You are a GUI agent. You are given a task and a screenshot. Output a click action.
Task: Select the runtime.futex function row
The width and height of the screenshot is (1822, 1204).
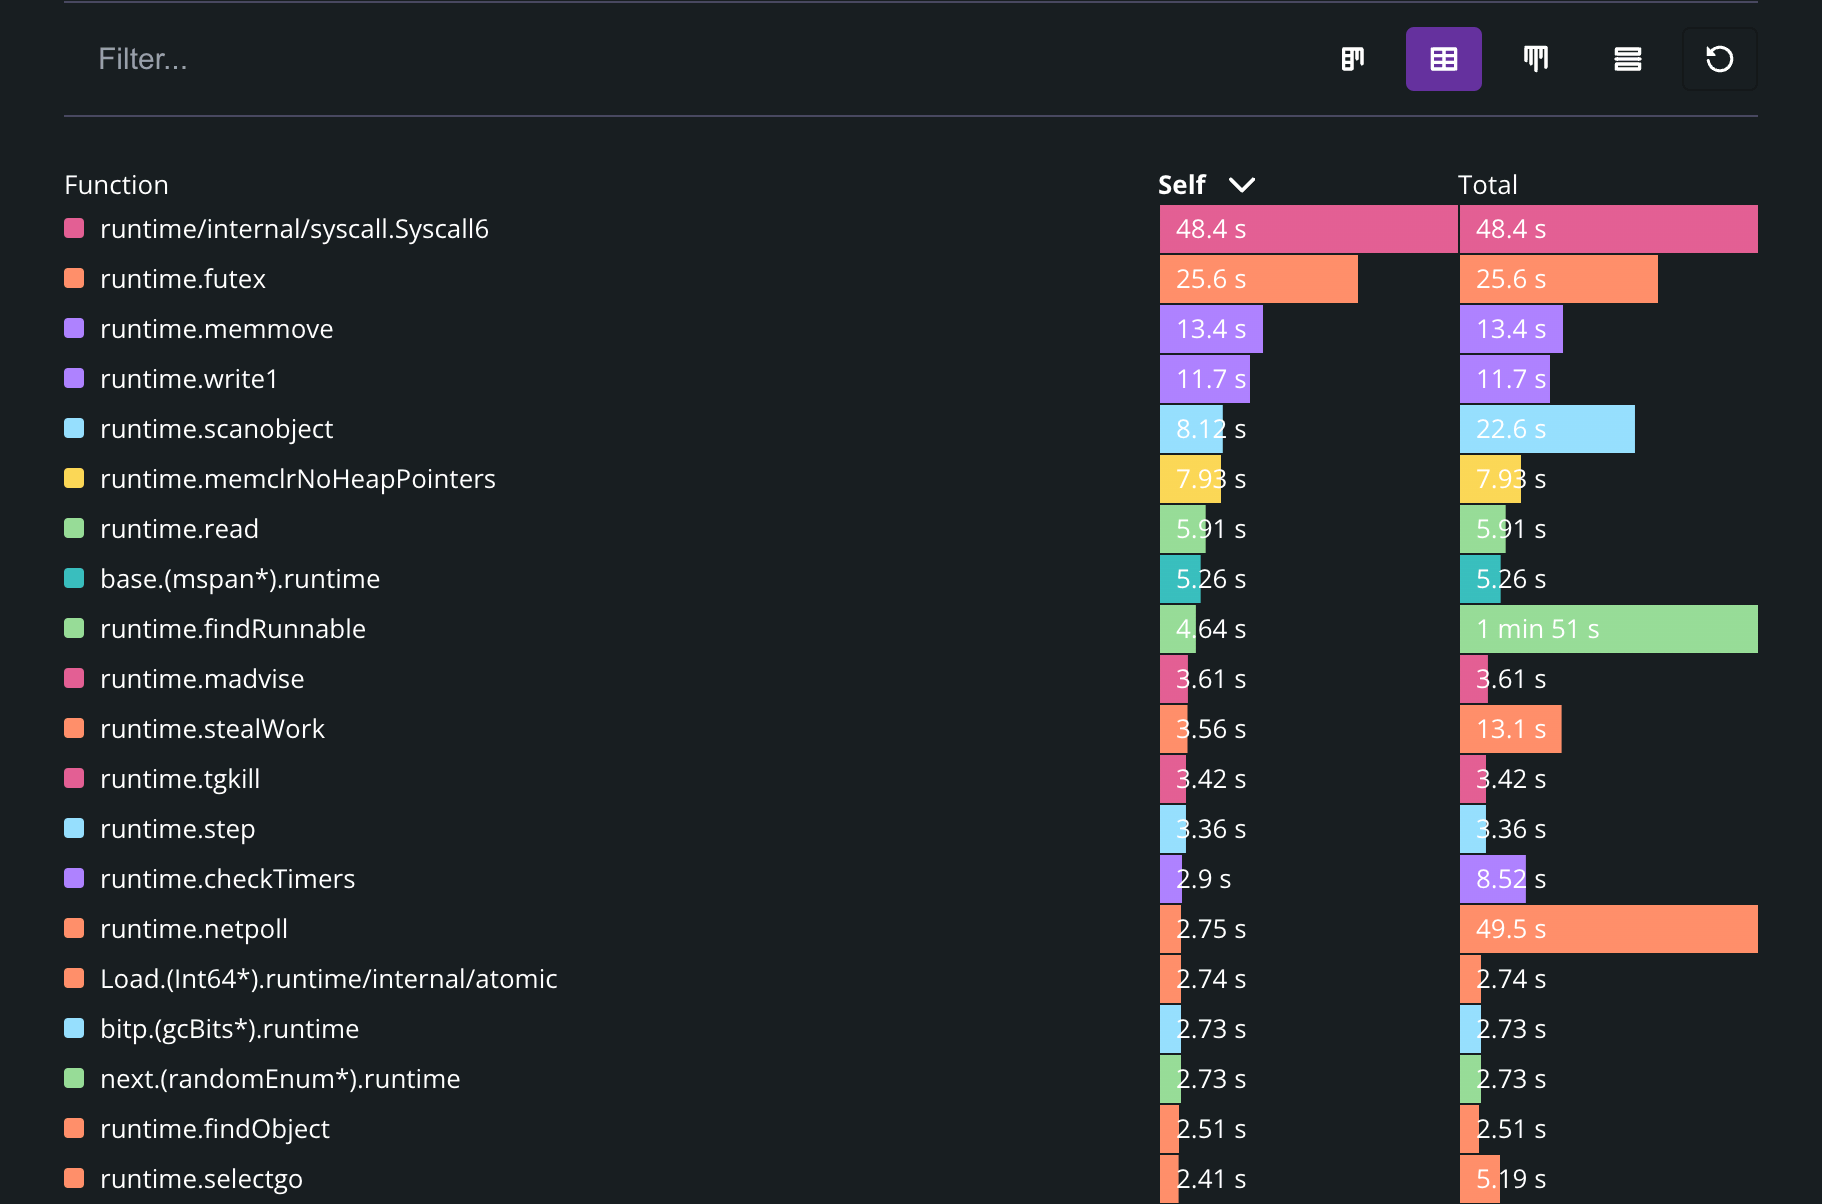coord(183,279)
